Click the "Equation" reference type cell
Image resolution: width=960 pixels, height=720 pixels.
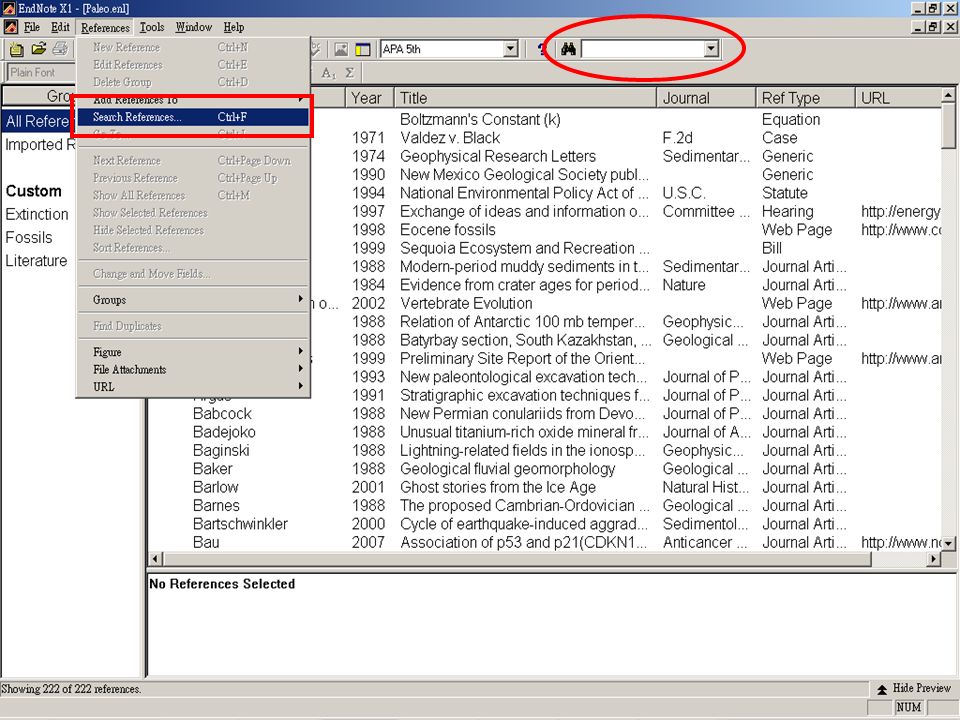click(791, 119)
